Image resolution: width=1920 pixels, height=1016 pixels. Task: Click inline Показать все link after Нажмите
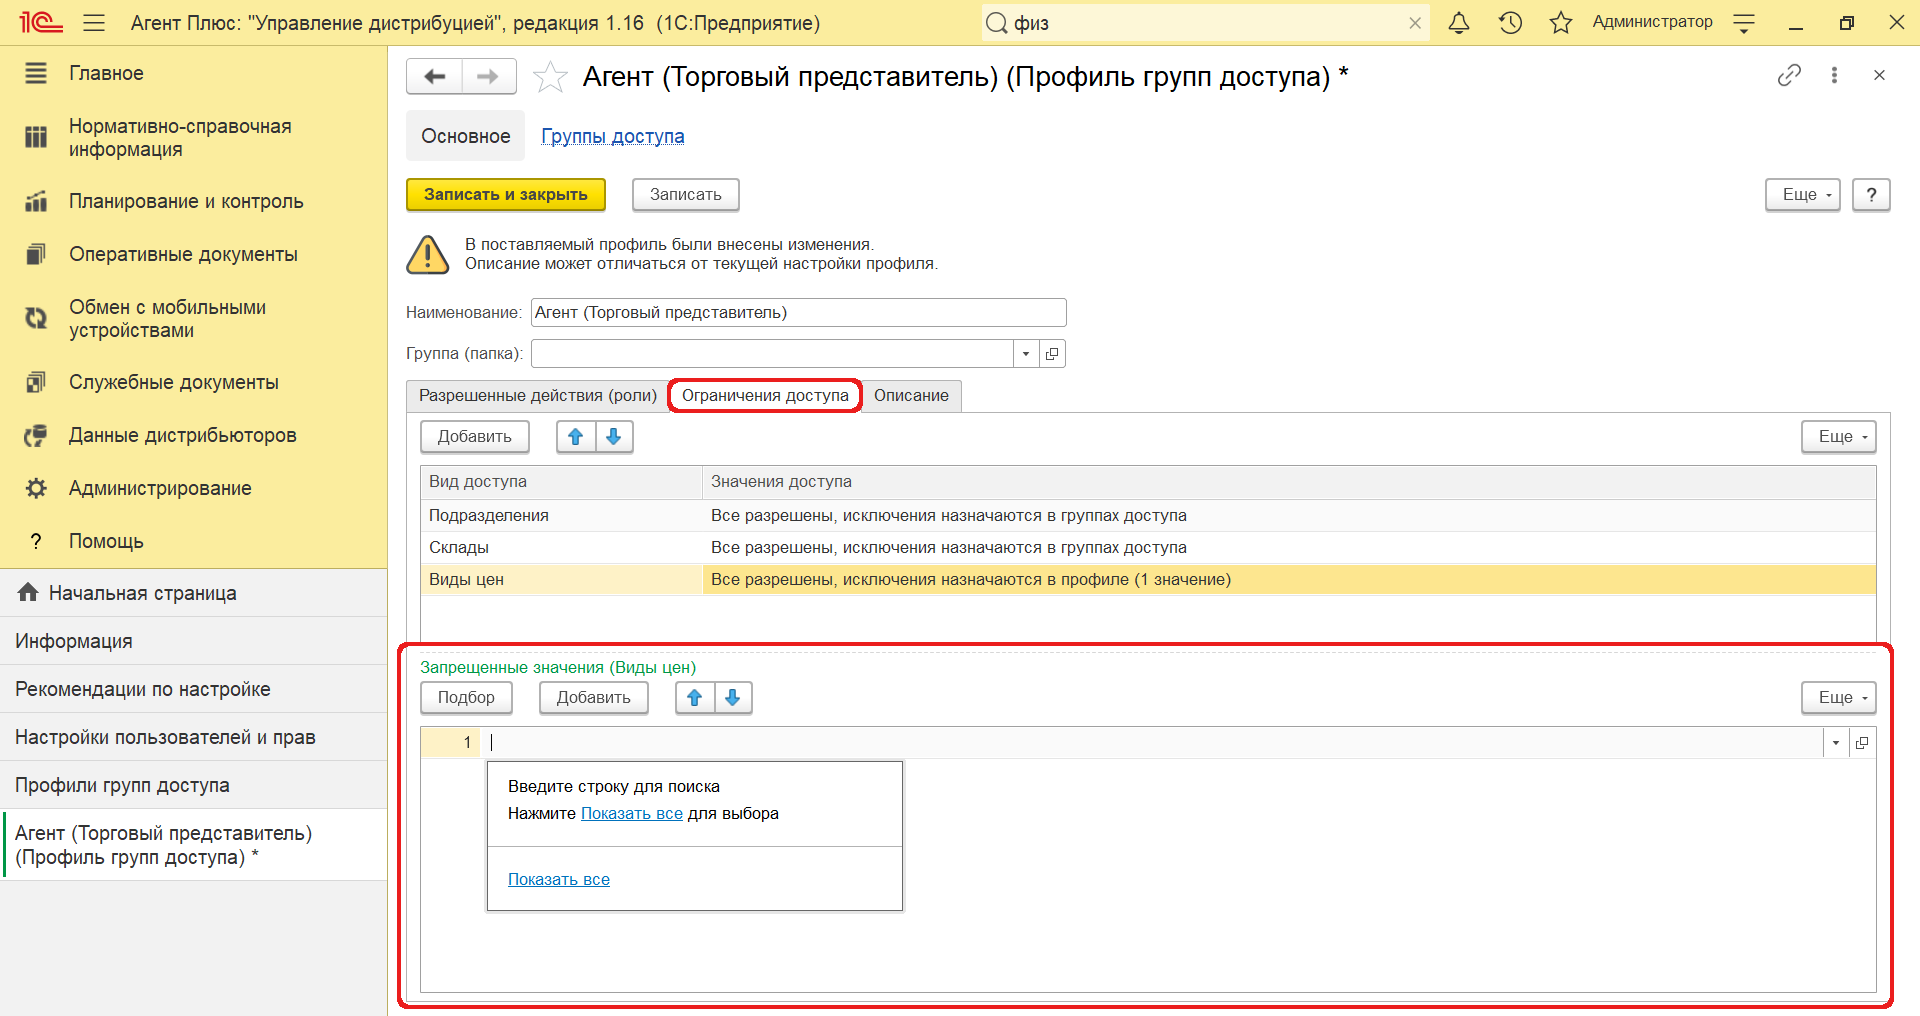click(x=632, y=813)
